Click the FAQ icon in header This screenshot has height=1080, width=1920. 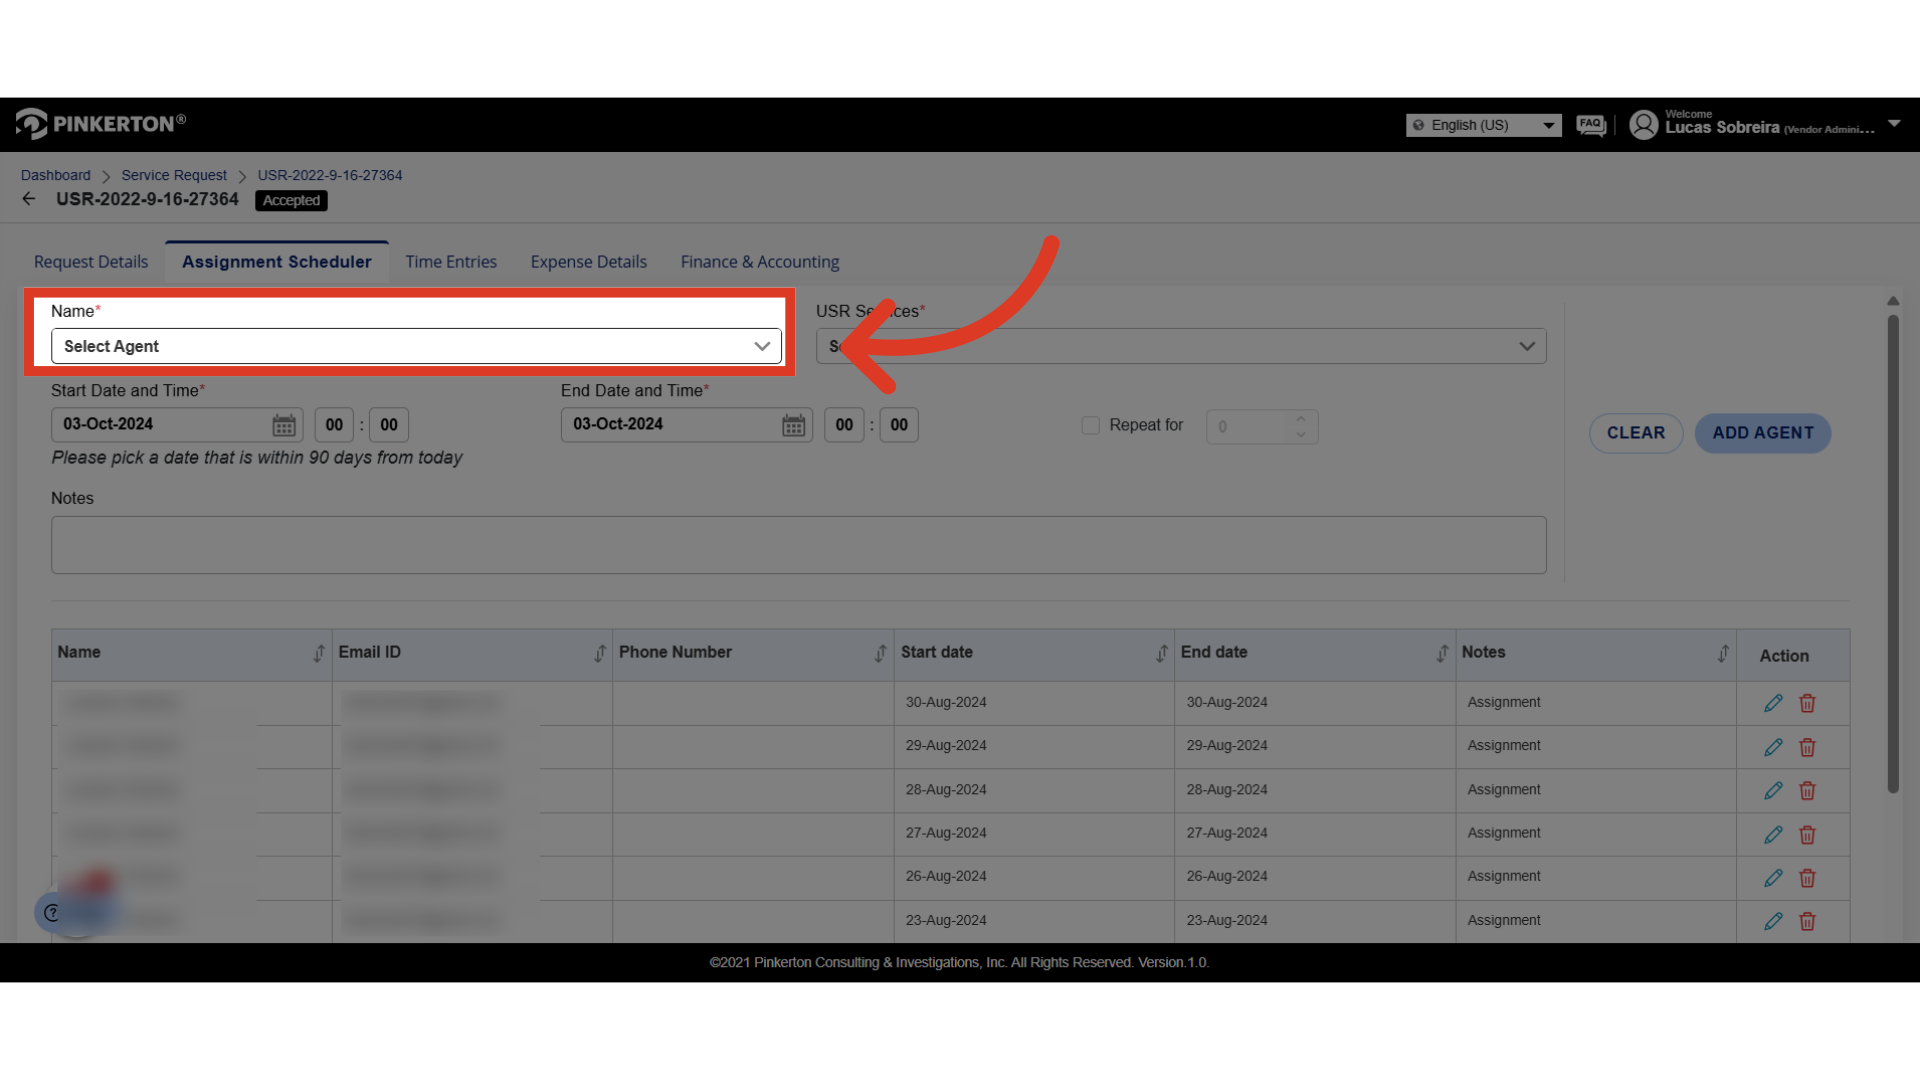[1590, 125]
